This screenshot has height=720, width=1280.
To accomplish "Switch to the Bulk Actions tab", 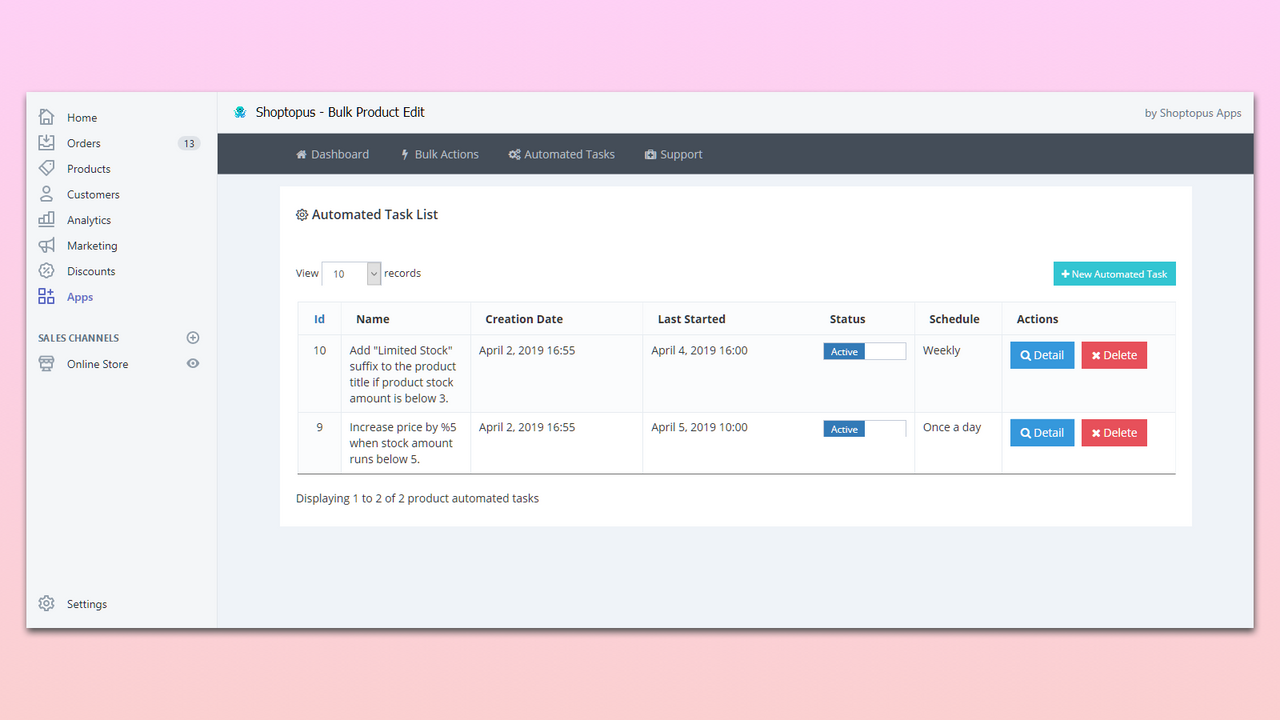I will click(439, 154).
